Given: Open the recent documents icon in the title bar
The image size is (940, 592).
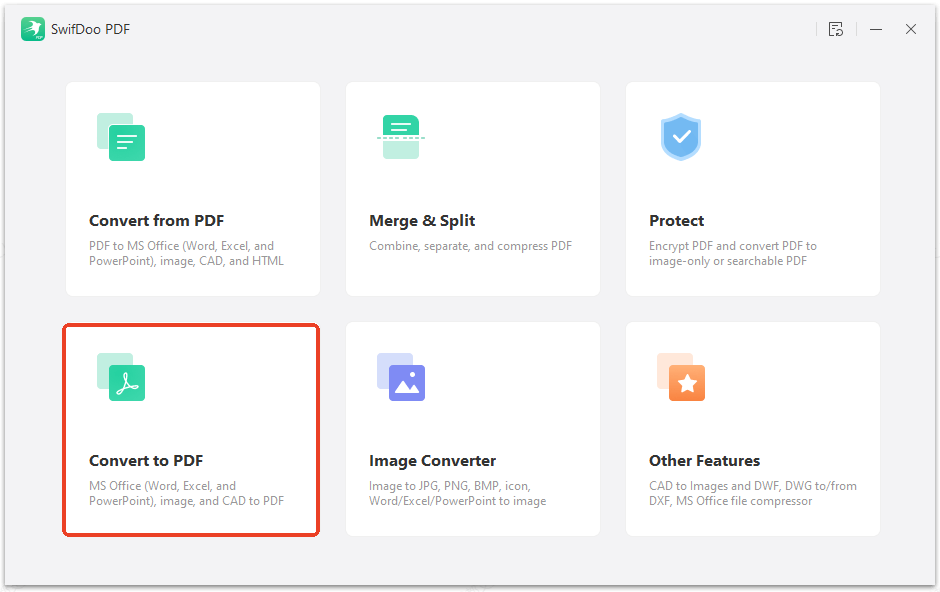Looking at the screenshot, I should [x=836, y=29].
